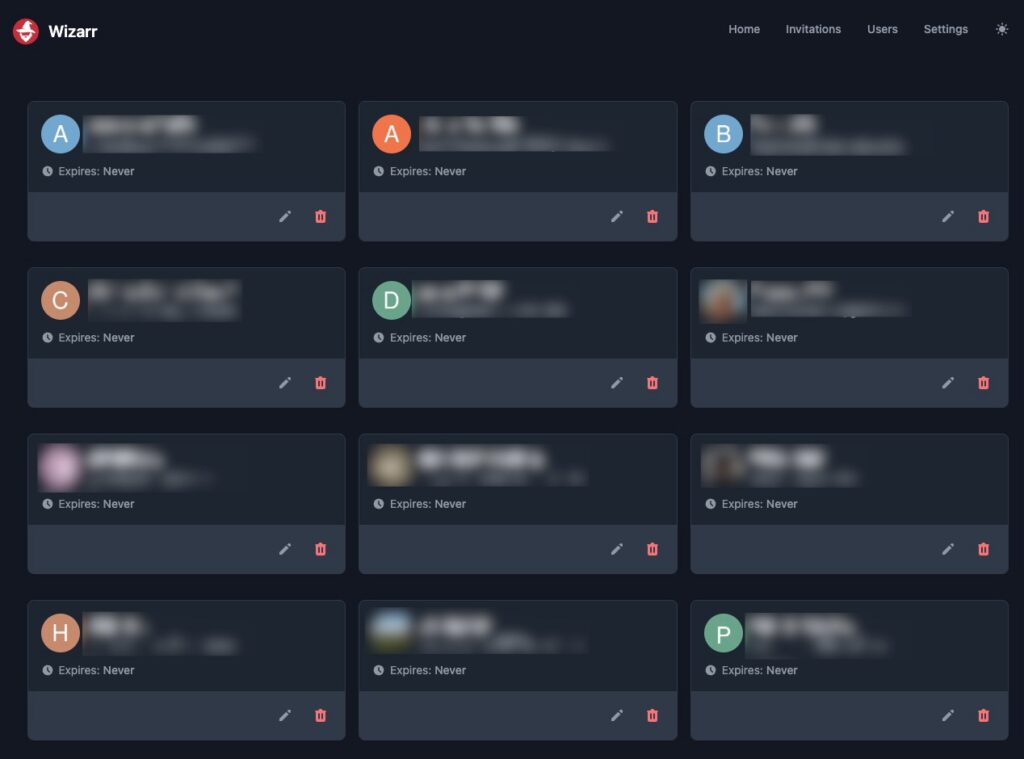The image size is (1024, 759).
Task: Delete the user with orange A avatar
Action: (652, 216)
